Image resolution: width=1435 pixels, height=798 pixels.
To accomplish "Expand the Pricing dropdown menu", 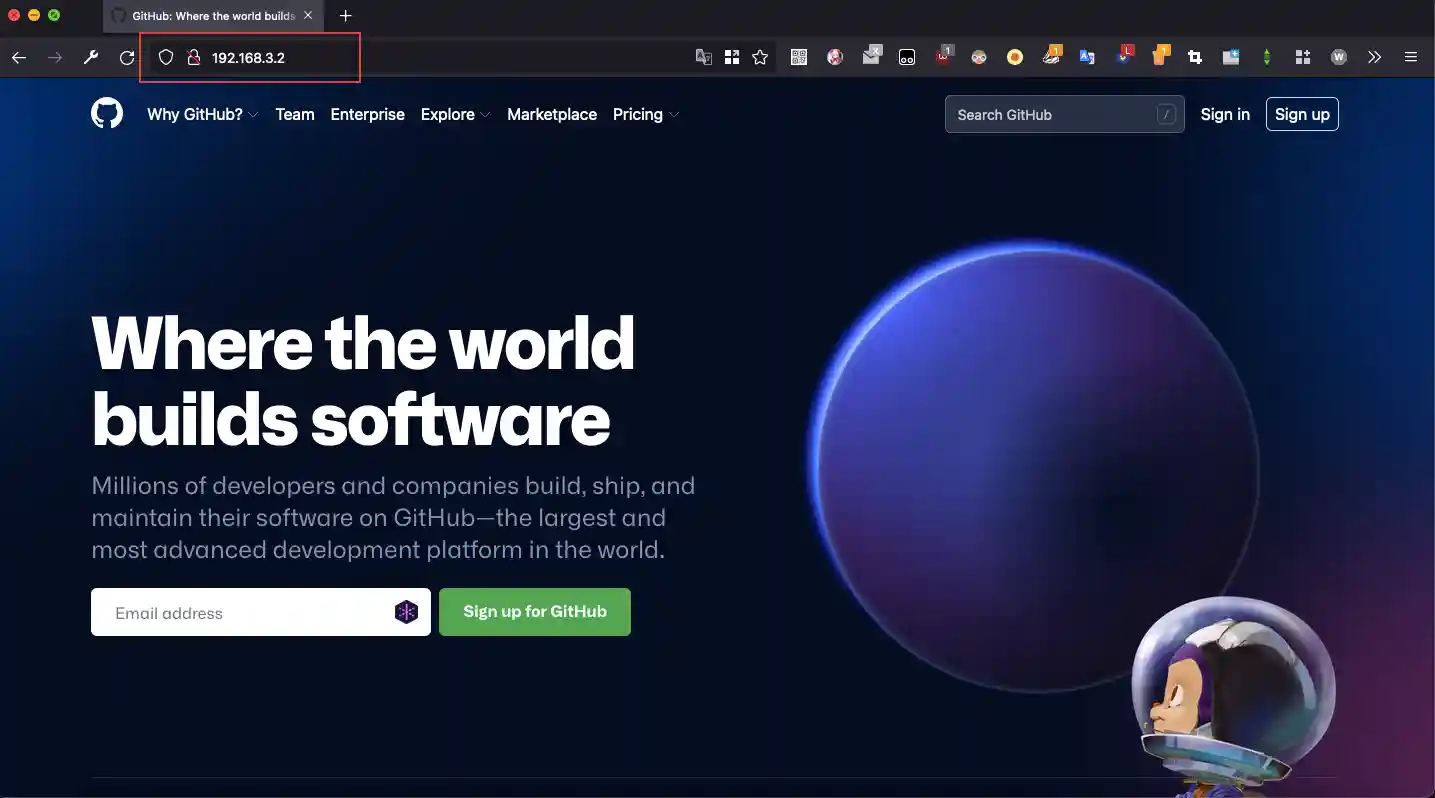I will pos(646,115).
